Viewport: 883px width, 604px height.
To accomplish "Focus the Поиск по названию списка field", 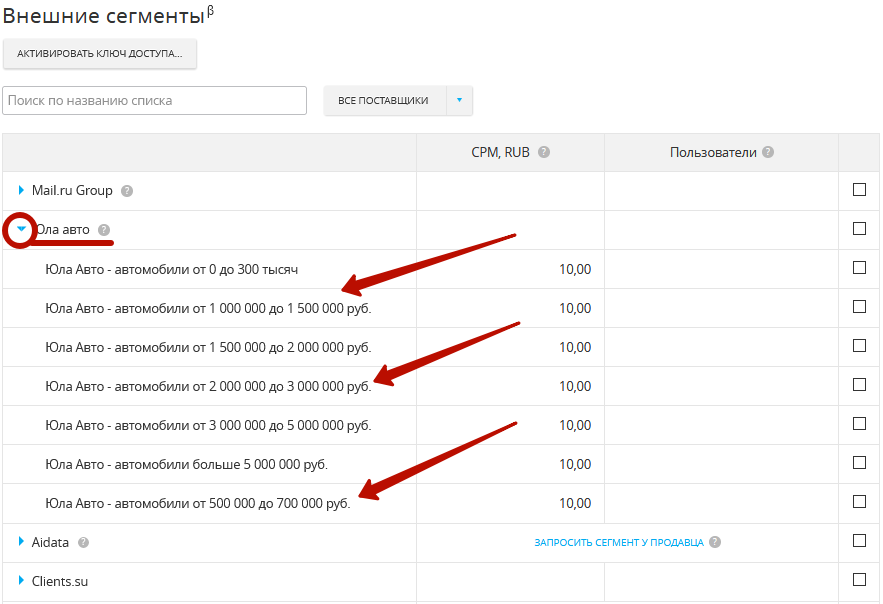I will [154, 100].
